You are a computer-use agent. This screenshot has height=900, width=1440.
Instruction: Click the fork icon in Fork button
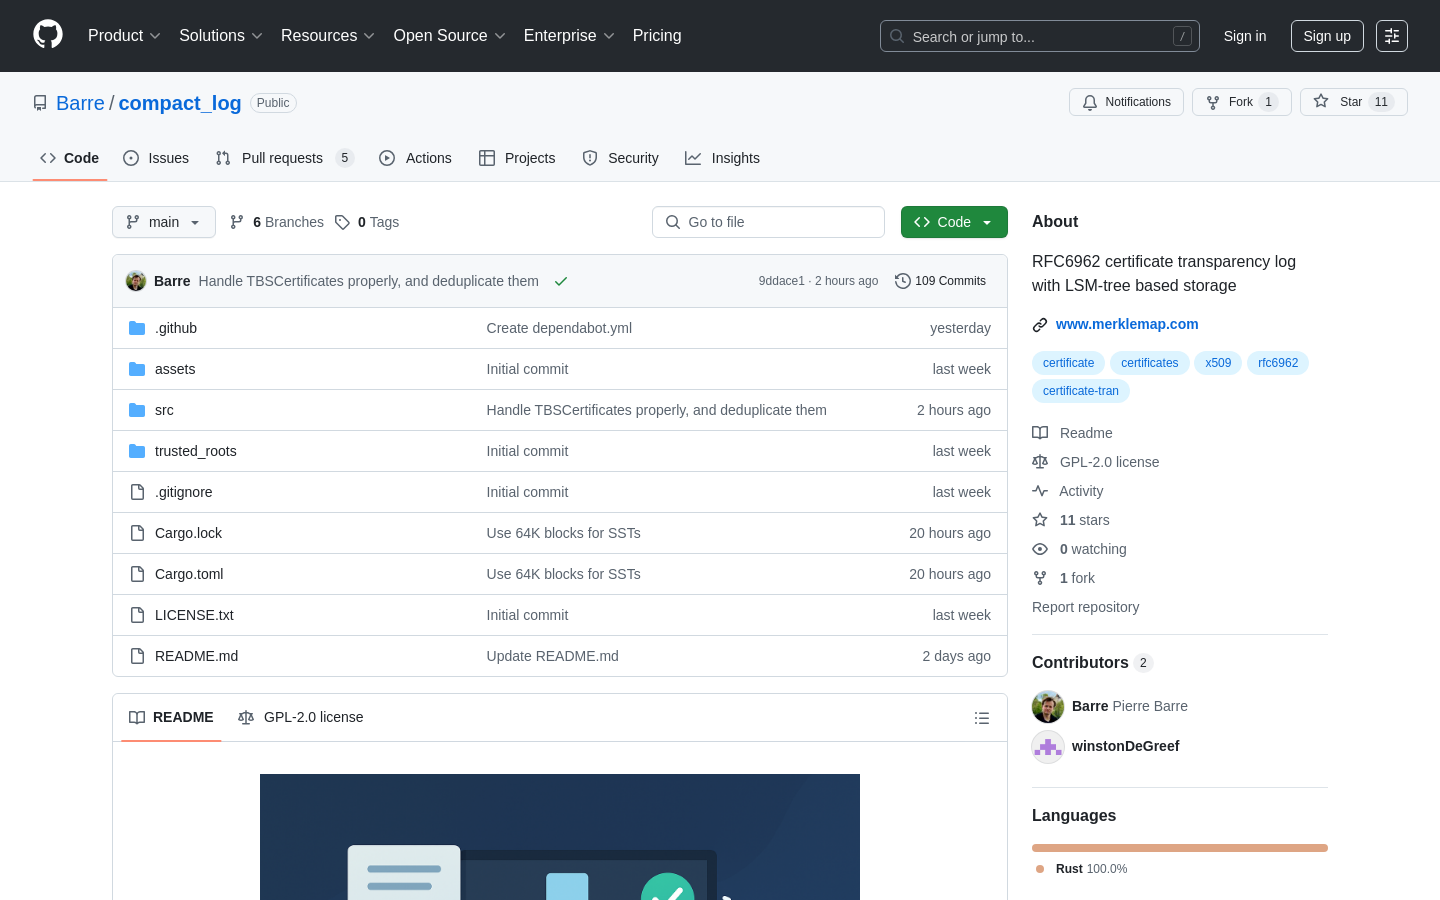click(x=1213, y=102)
